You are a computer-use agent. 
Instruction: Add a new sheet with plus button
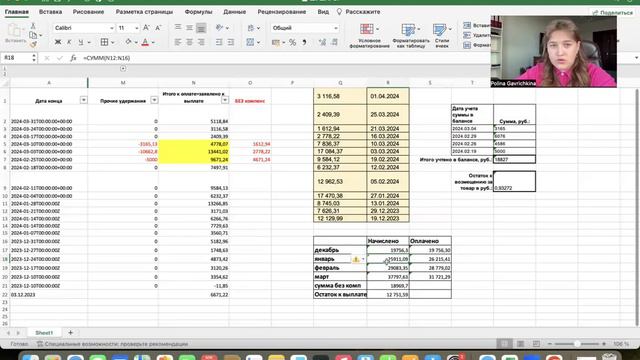[x=70, y=333]
